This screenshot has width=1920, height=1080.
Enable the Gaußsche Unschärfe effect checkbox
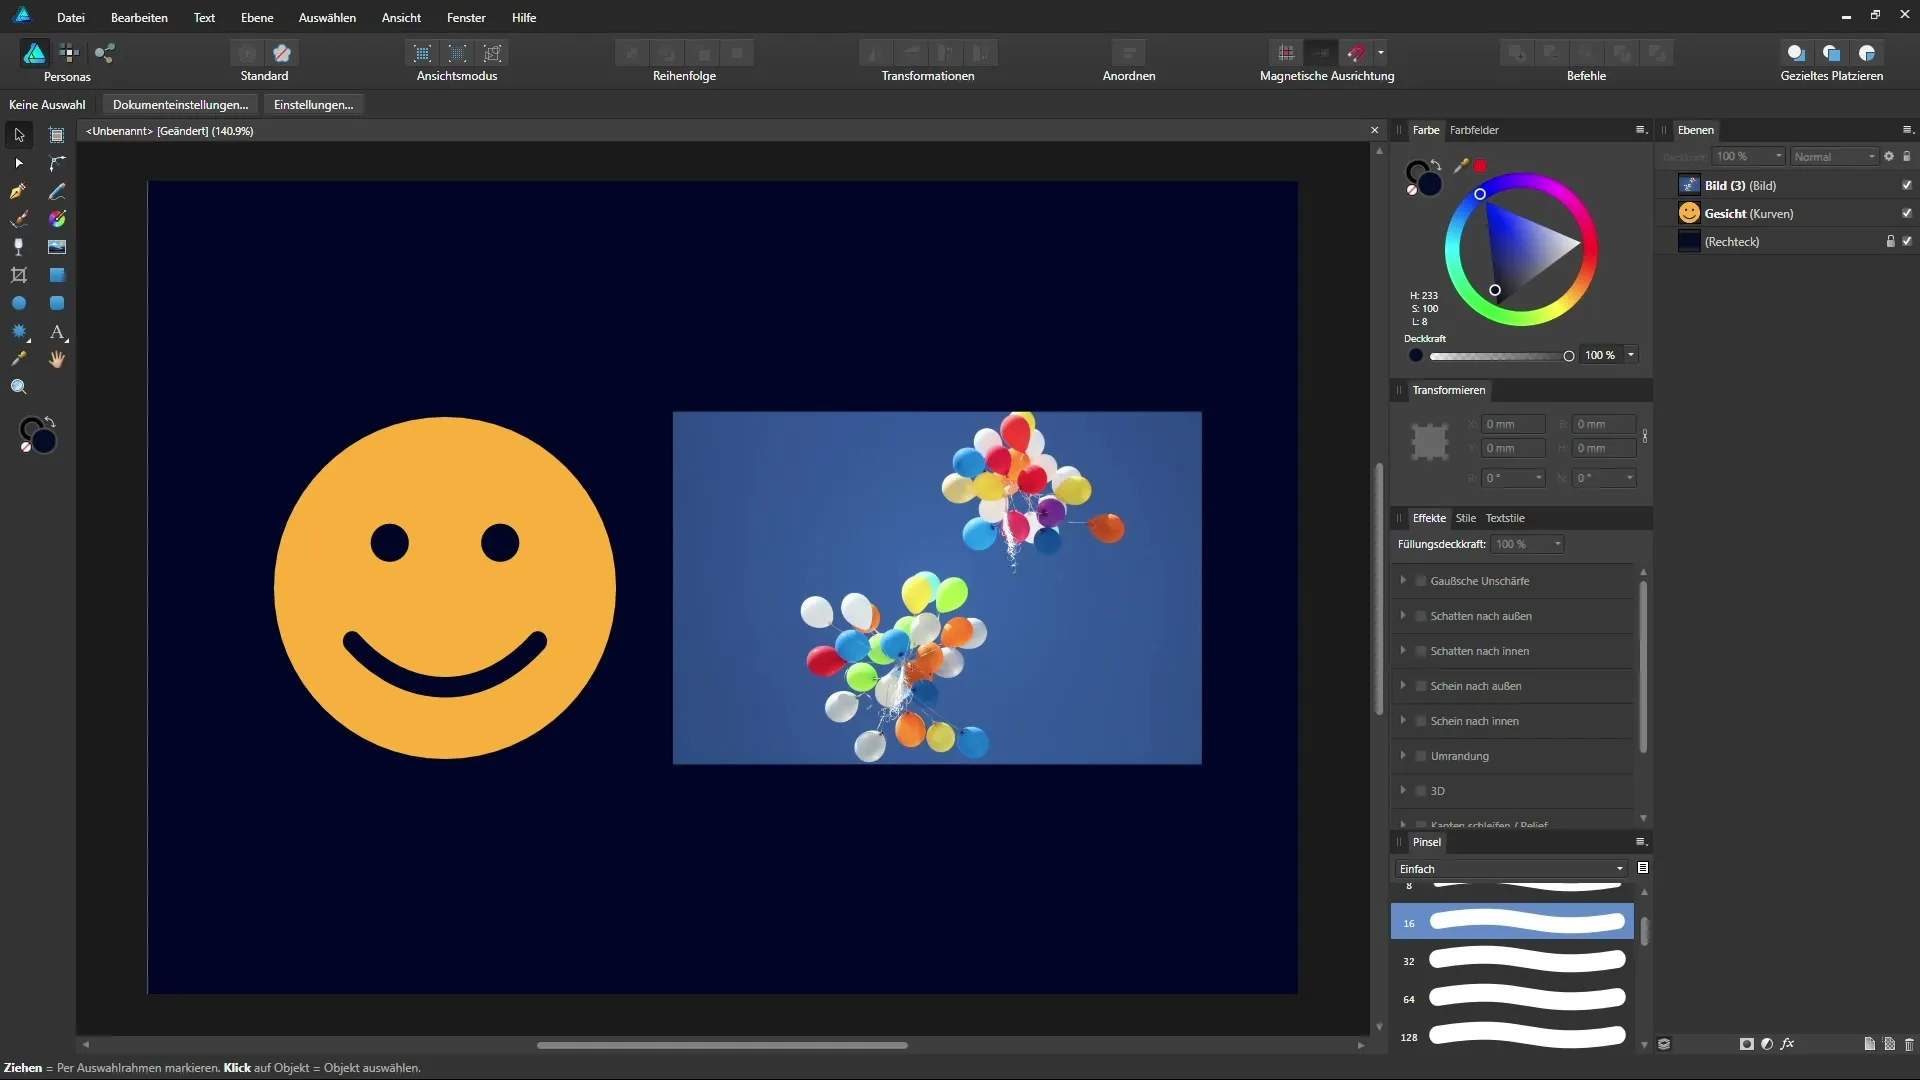coord(1421,581)
